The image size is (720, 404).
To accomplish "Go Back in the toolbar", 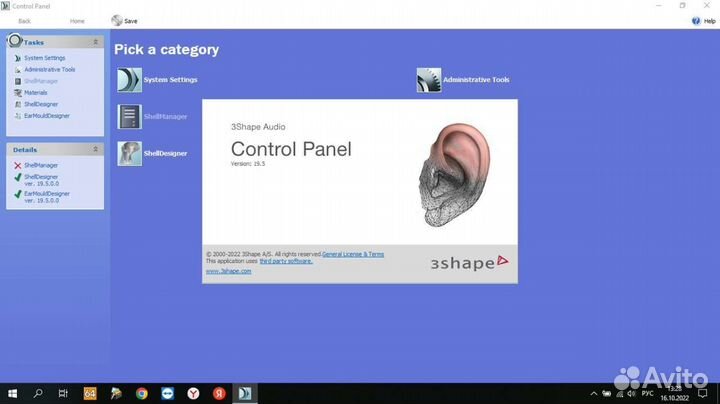I will click(24, 21).
